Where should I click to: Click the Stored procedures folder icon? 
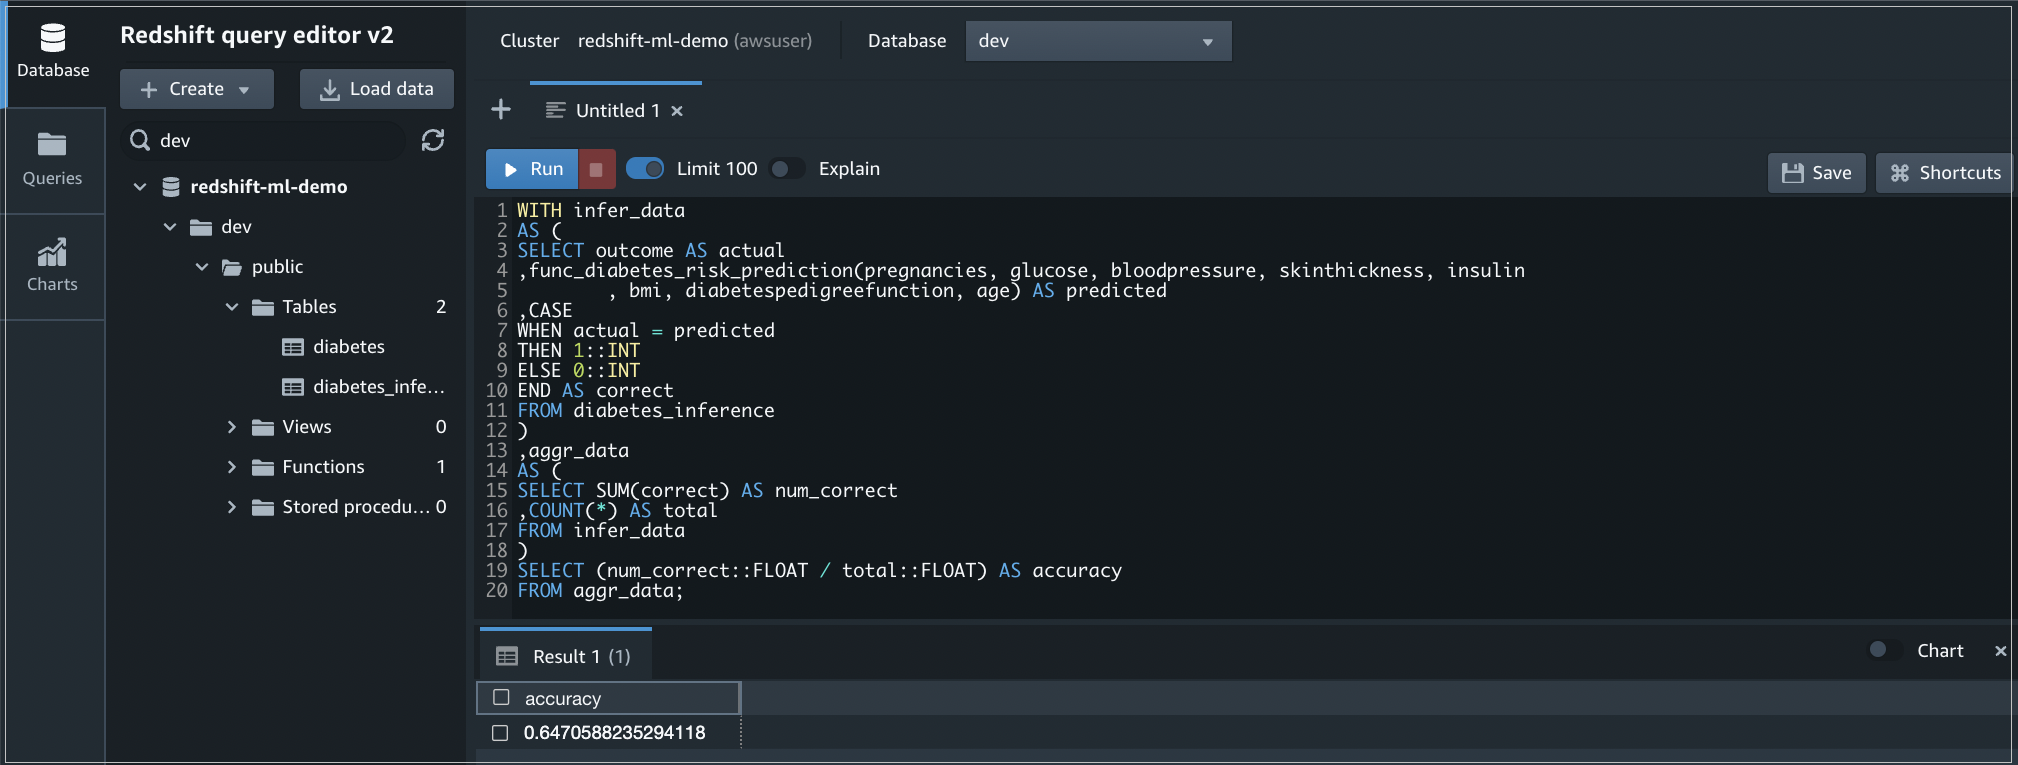263,507
